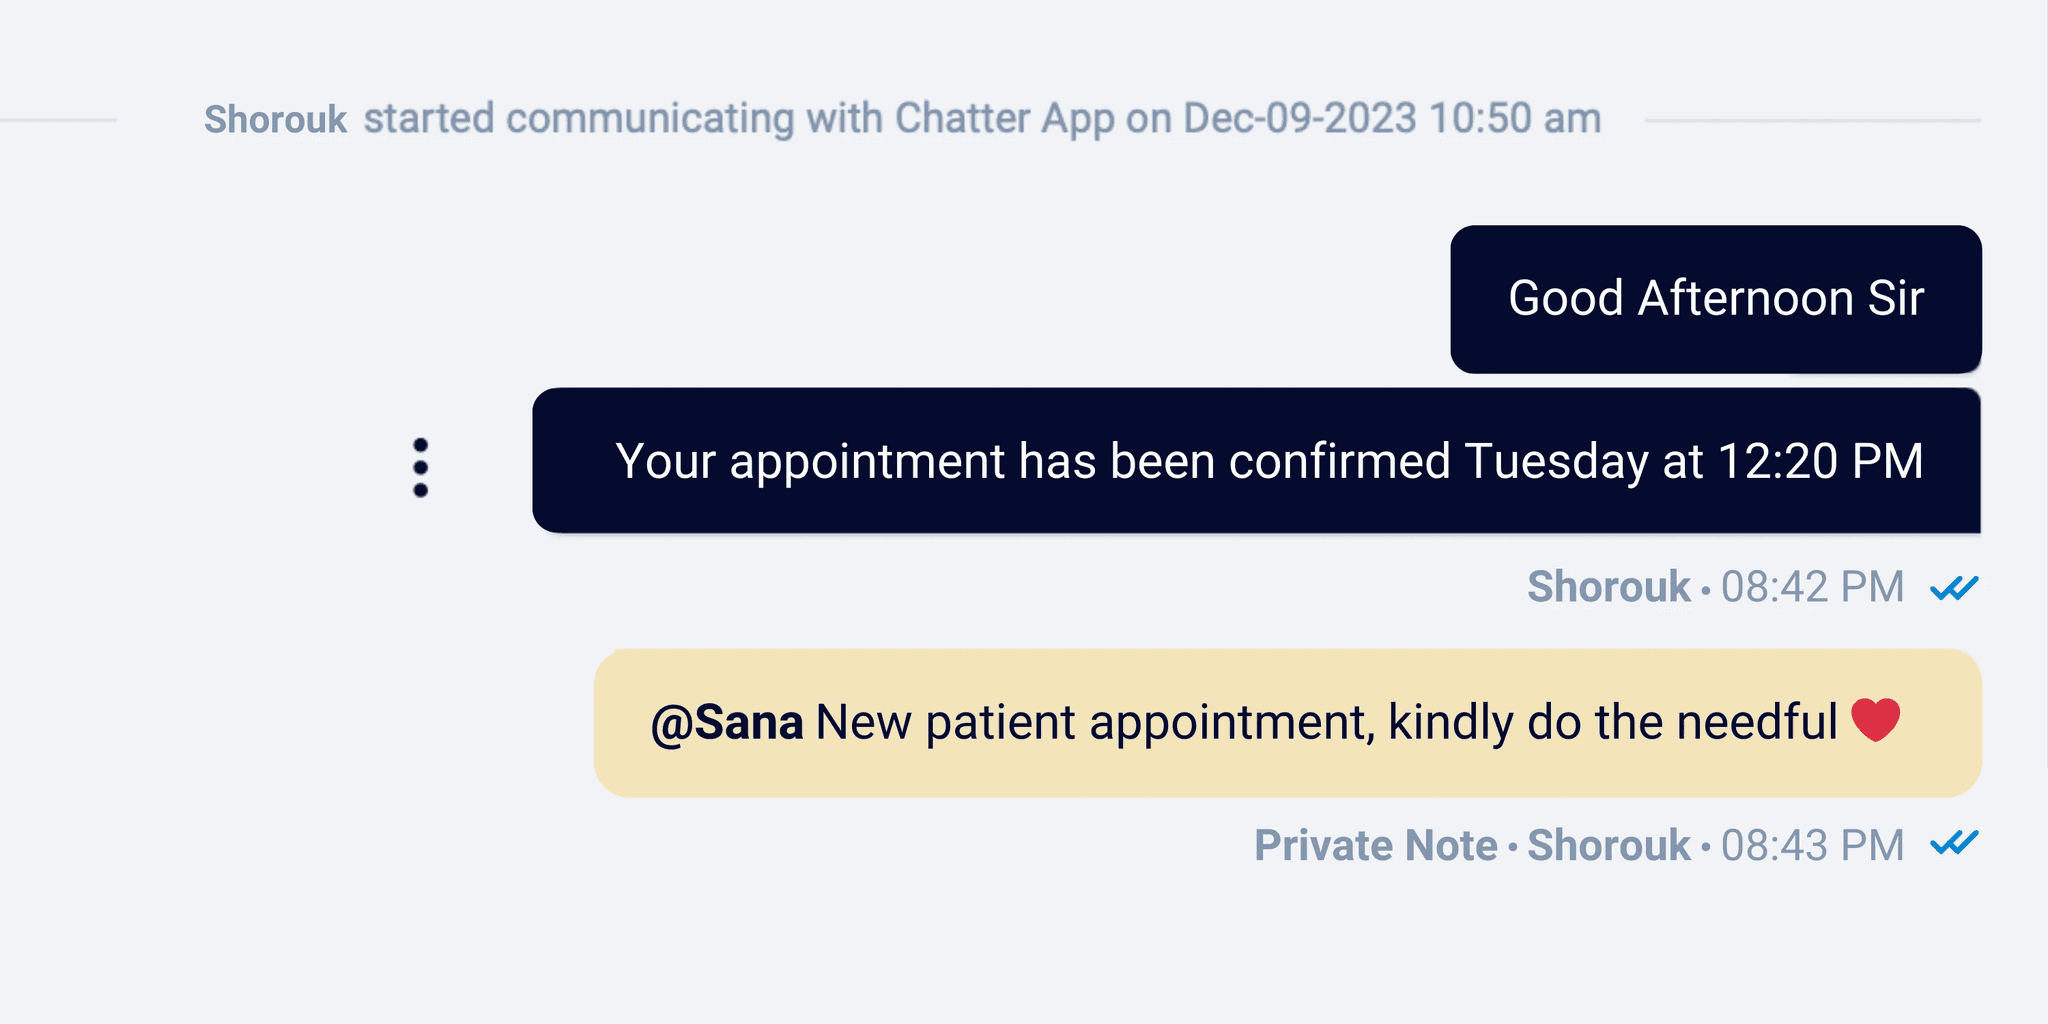Select the Good Afternoon Sir message bubble
2048x1024 pixels.
[1715, 298]
